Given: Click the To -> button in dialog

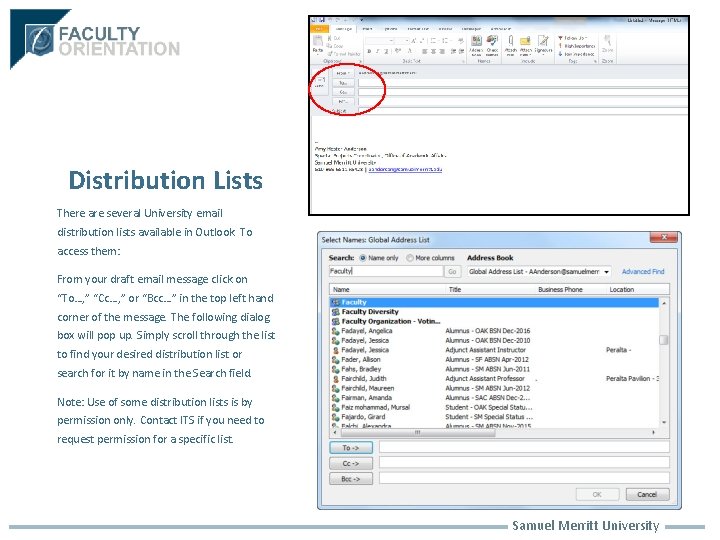Looking at the screenshot, I should (351, 447).
